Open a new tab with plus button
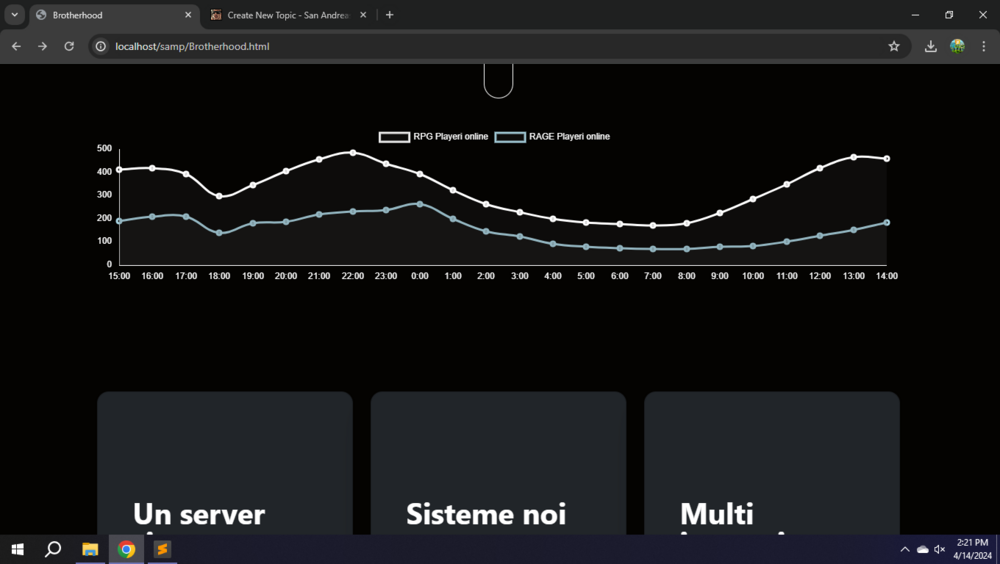 390,15
